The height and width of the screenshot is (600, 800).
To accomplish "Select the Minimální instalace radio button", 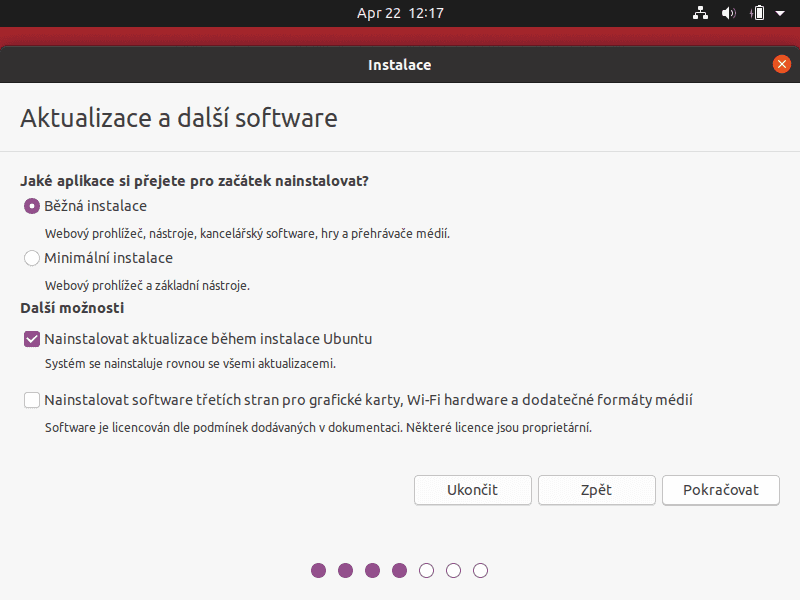I will [x=32, y=258].
